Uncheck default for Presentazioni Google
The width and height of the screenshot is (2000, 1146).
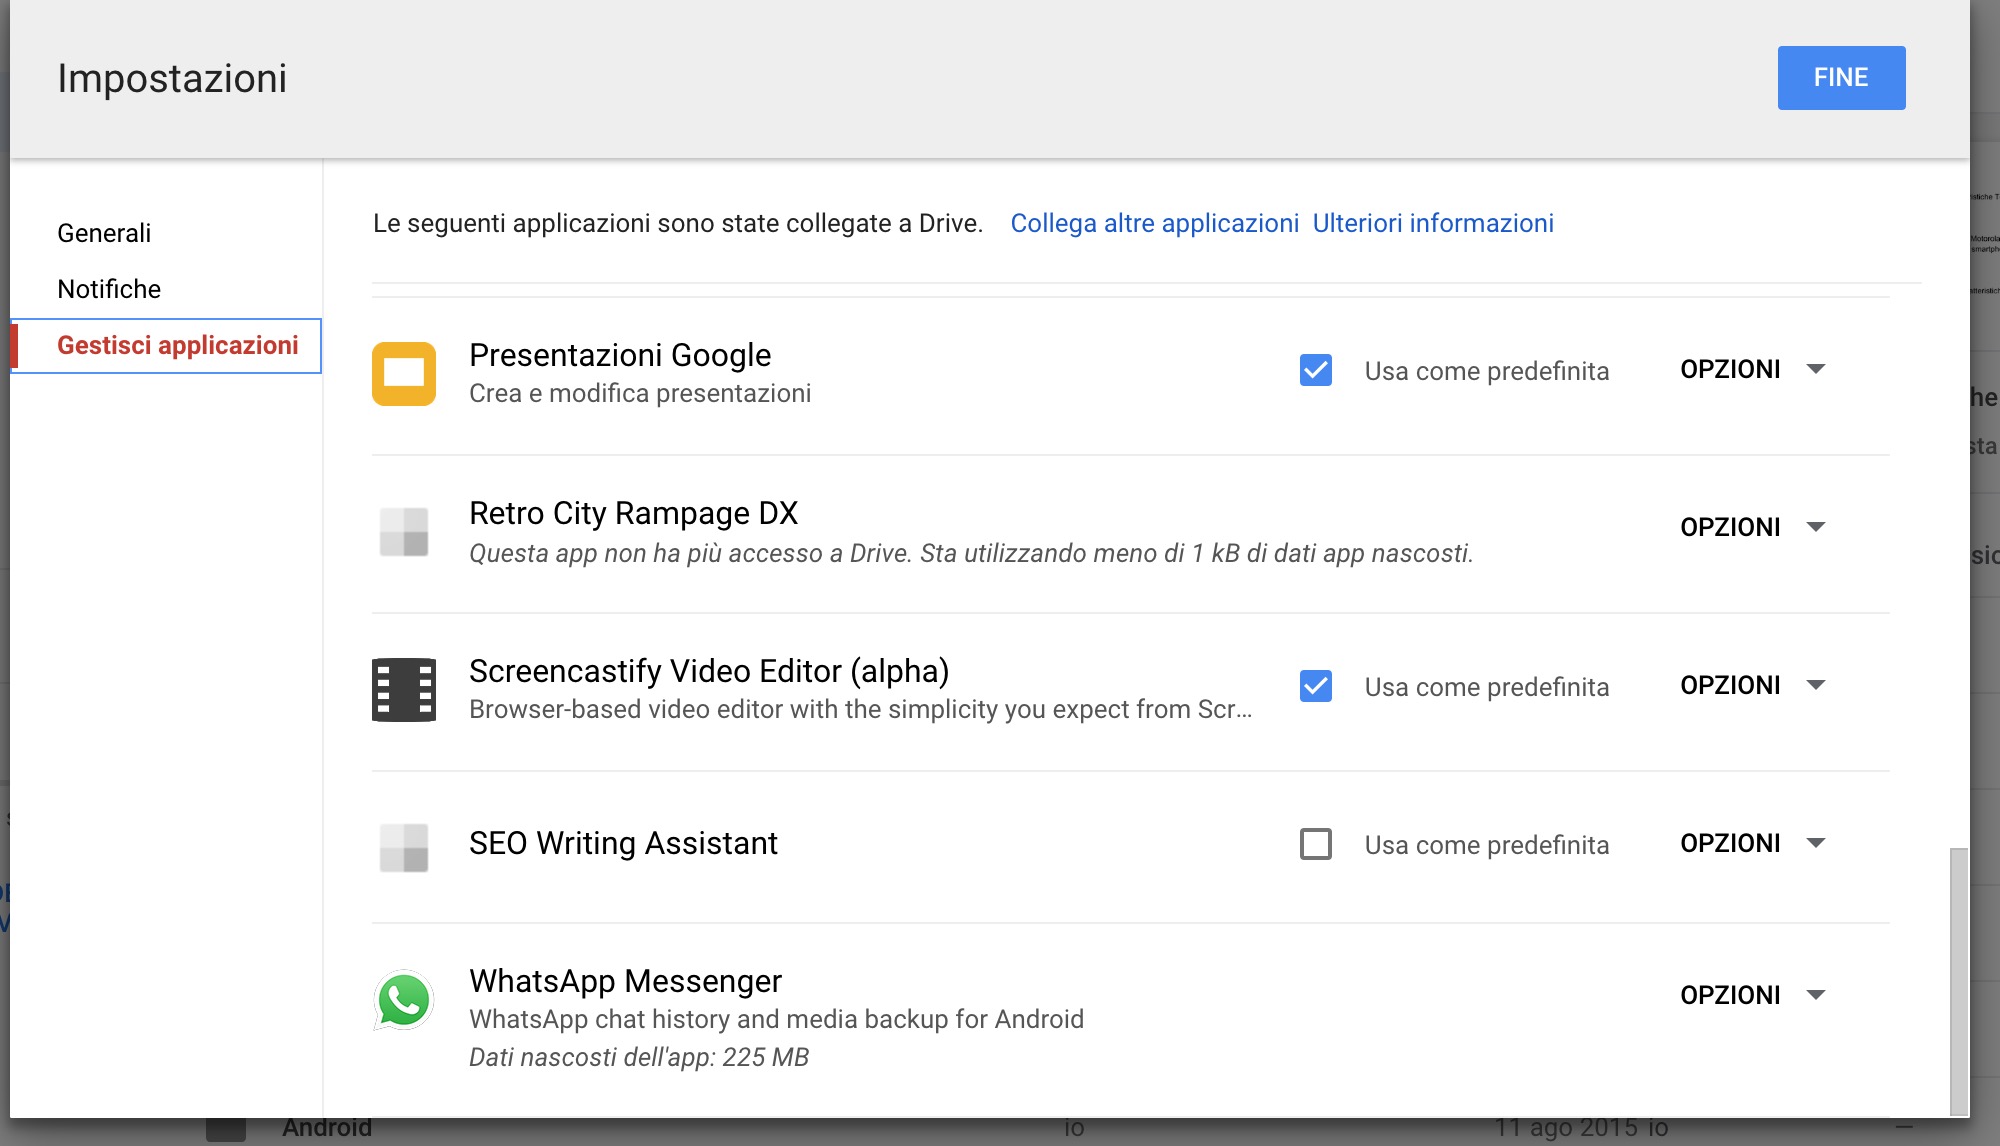(x=1315, y=370)
